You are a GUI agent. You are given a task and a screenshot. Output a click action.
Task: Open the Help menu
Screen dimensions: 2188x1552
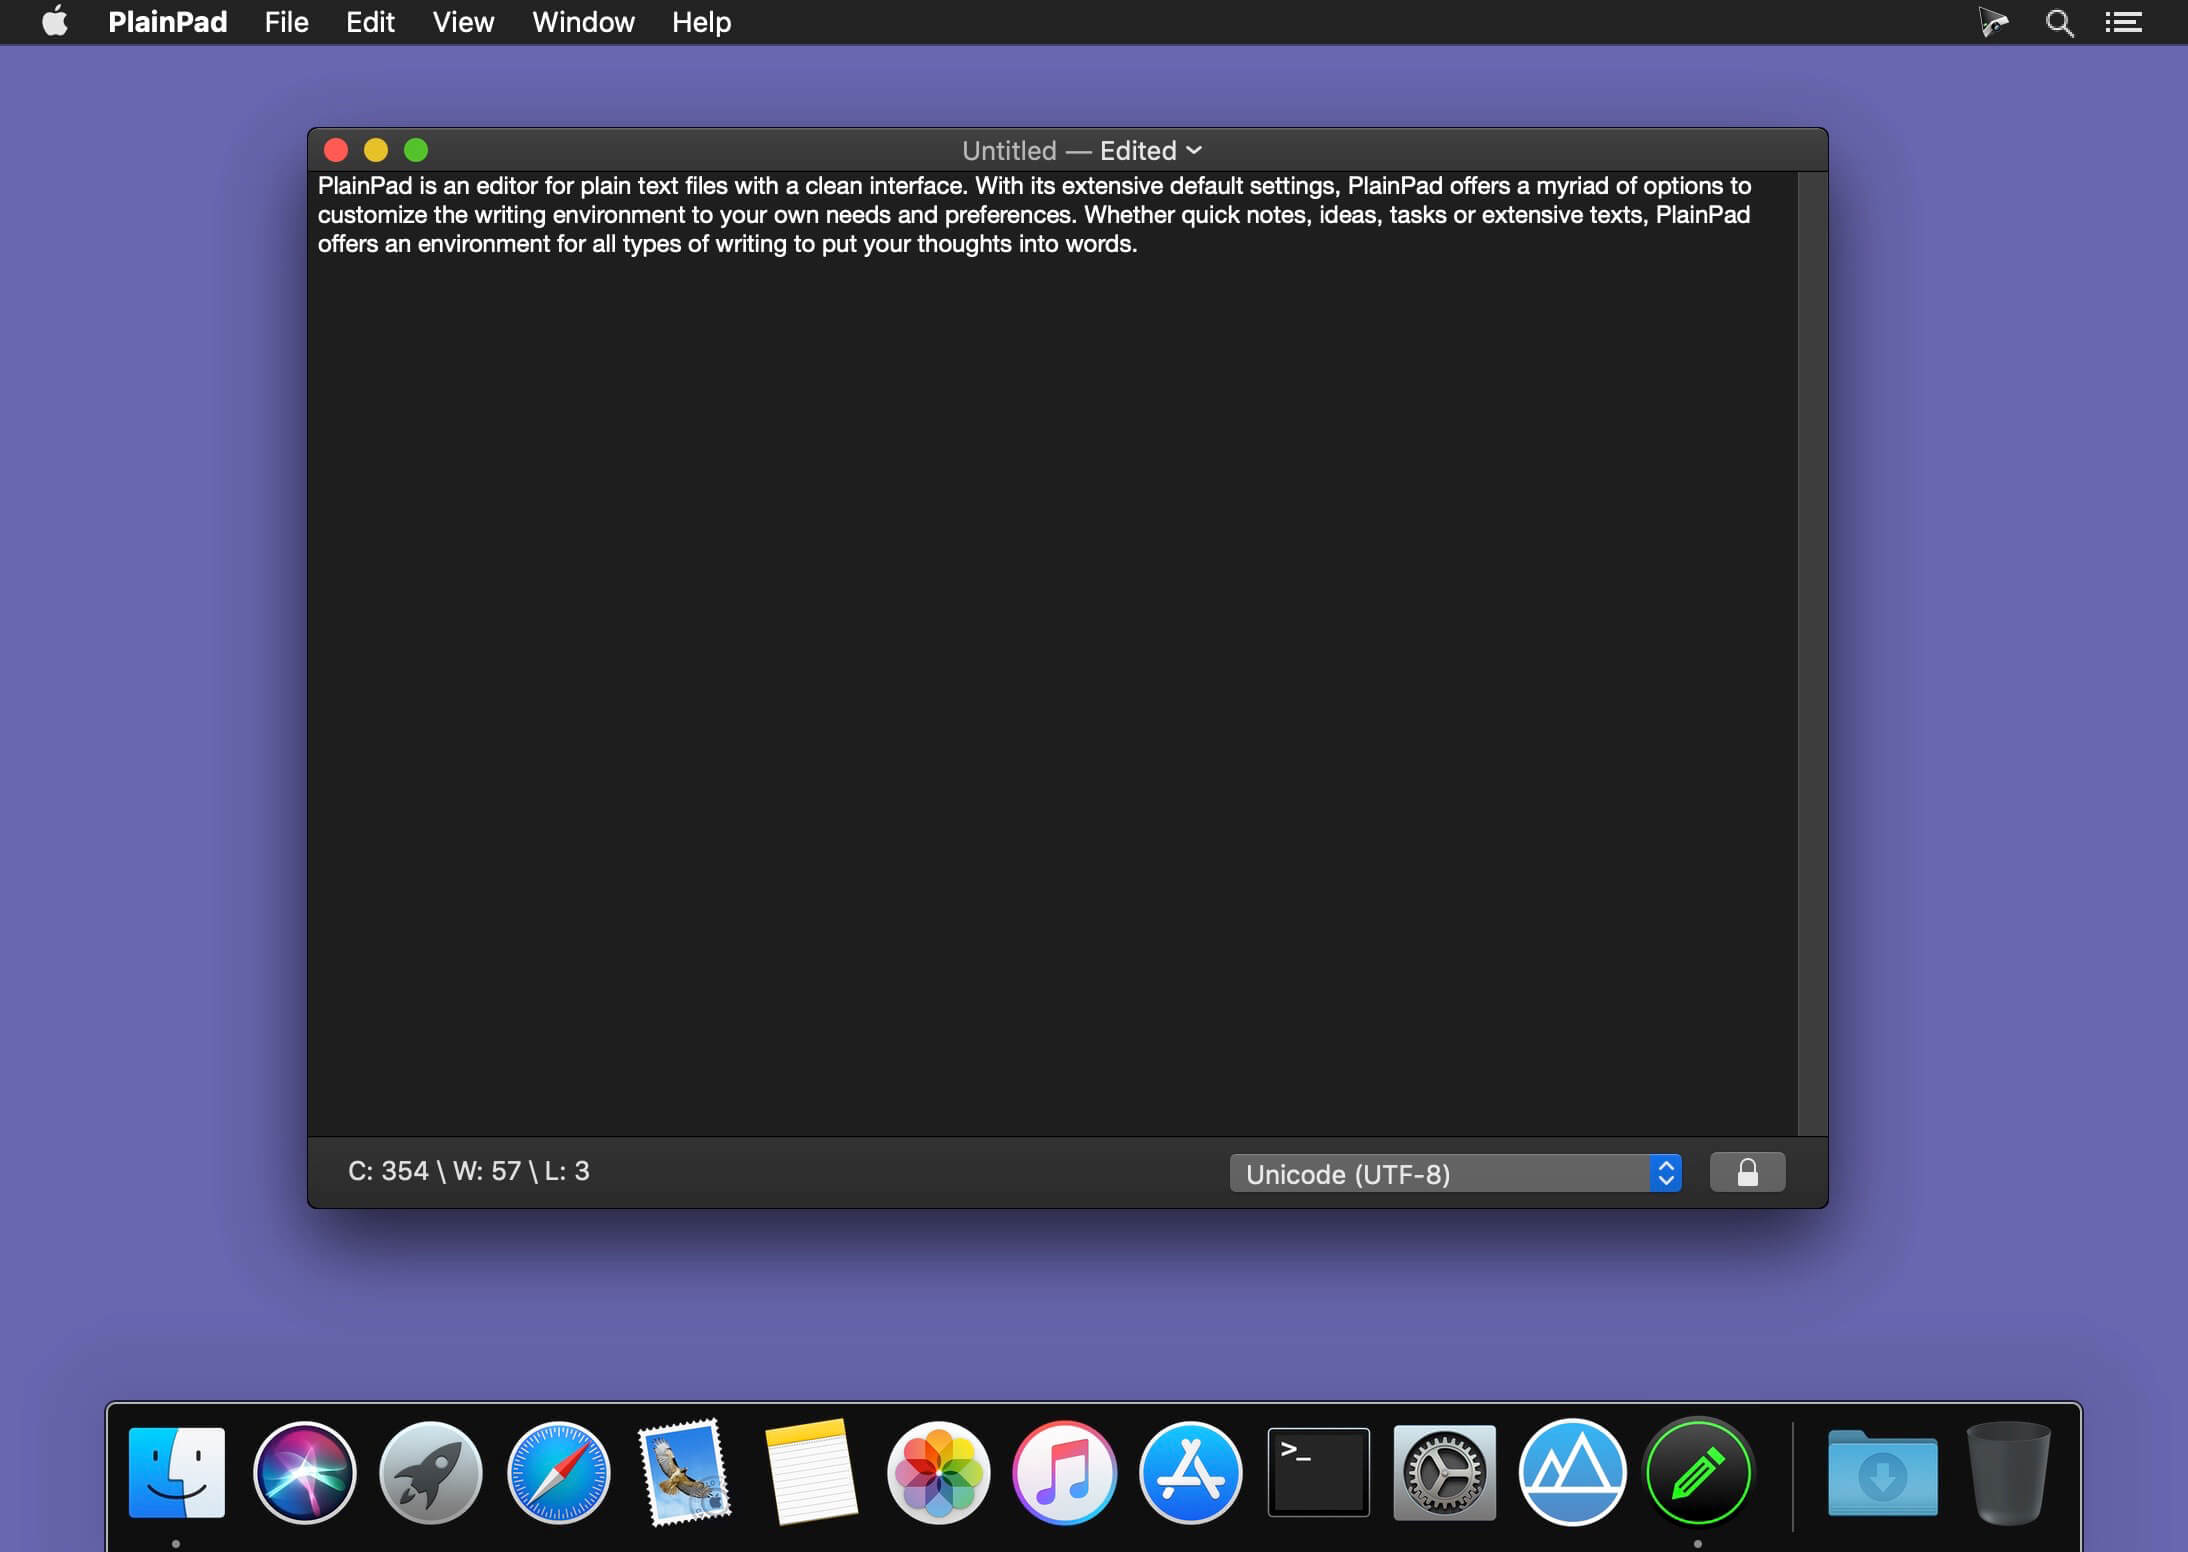pyautogui.click(x=701, y=22)
